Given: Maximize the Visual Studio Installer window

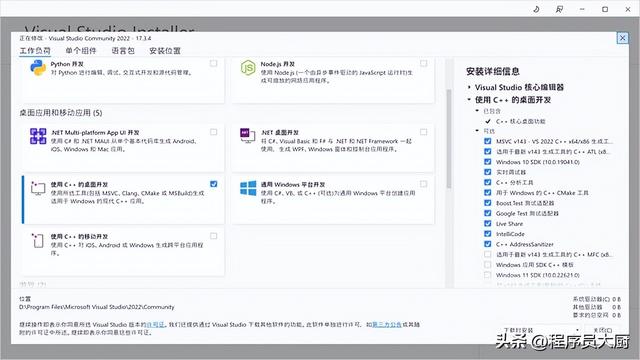Looking at the screenshot, I should (605, 9).
